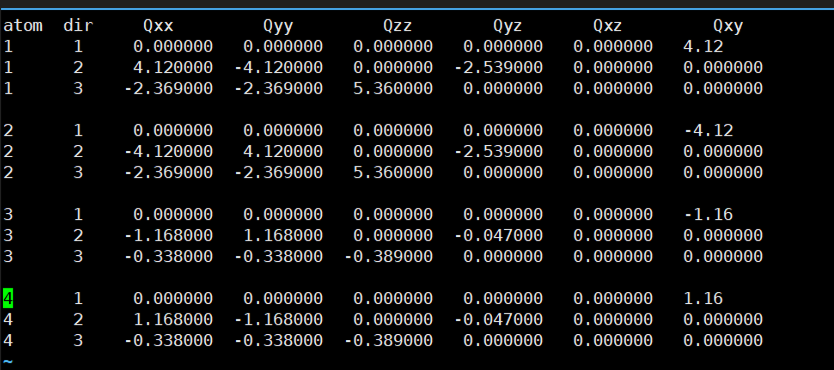834x370 pixels.
Task: Click Qyy value -4.120000 for atom 1 dir 2
Action: point(278,68)
